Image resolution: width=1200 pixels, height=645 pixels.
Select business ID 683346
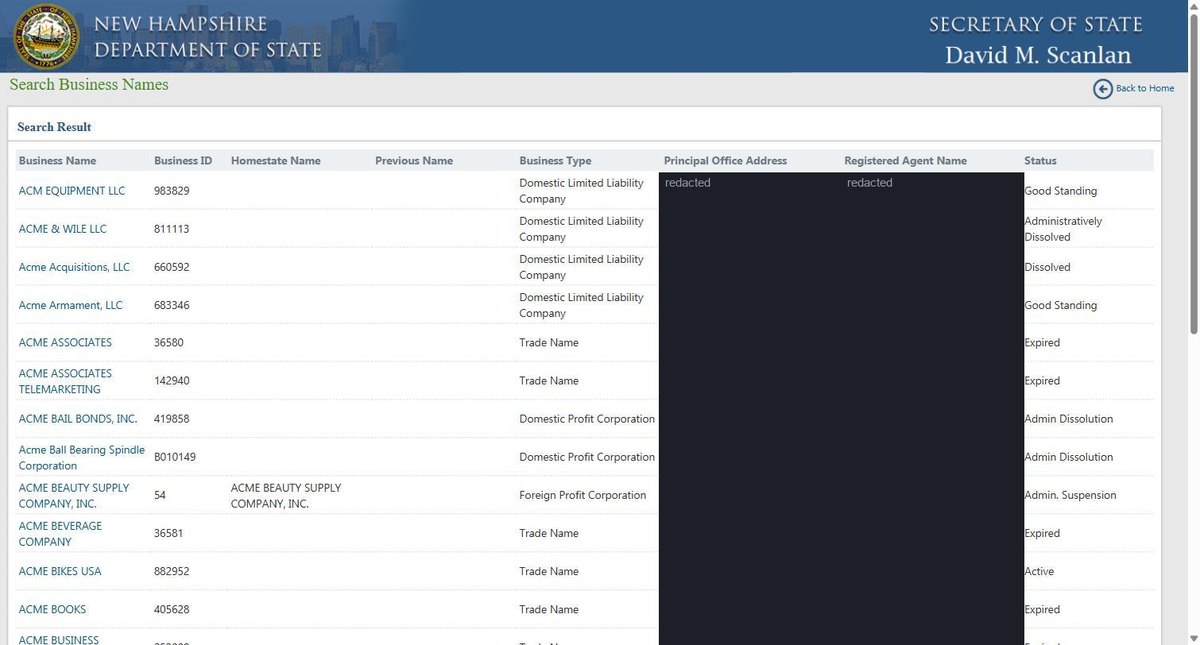click(x=172, y=305)
